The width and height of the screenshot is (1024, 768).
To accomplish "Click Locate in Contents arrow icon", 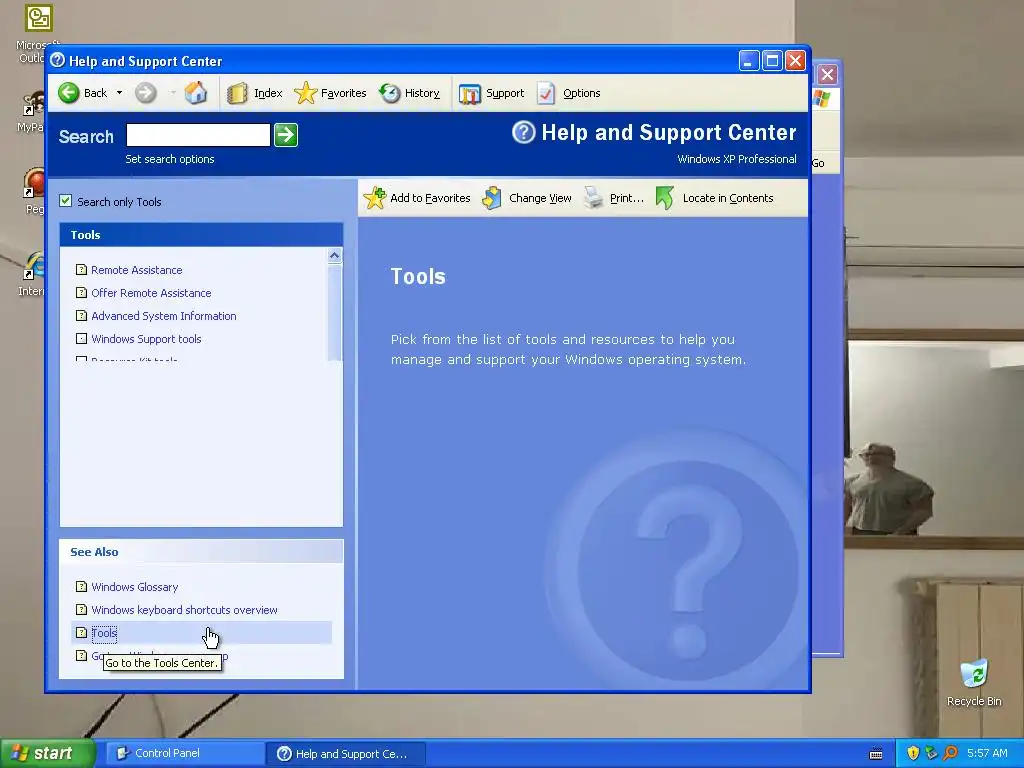I will click(665, 198).
